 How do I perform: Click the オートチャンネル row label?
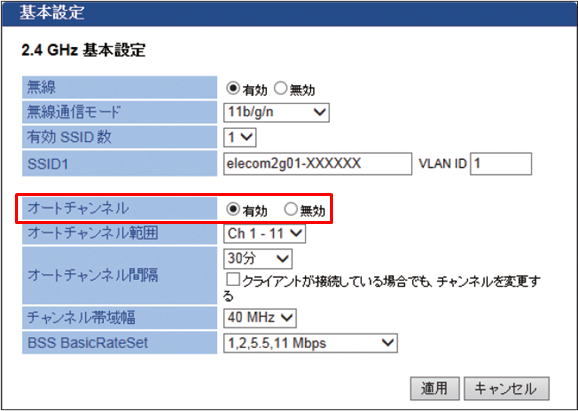119,209
